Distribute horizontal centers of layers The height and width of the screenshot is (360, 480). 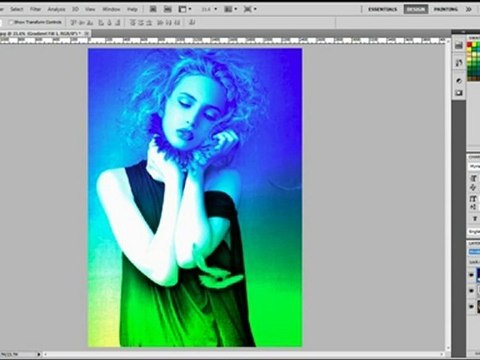(x=169, y=22)
